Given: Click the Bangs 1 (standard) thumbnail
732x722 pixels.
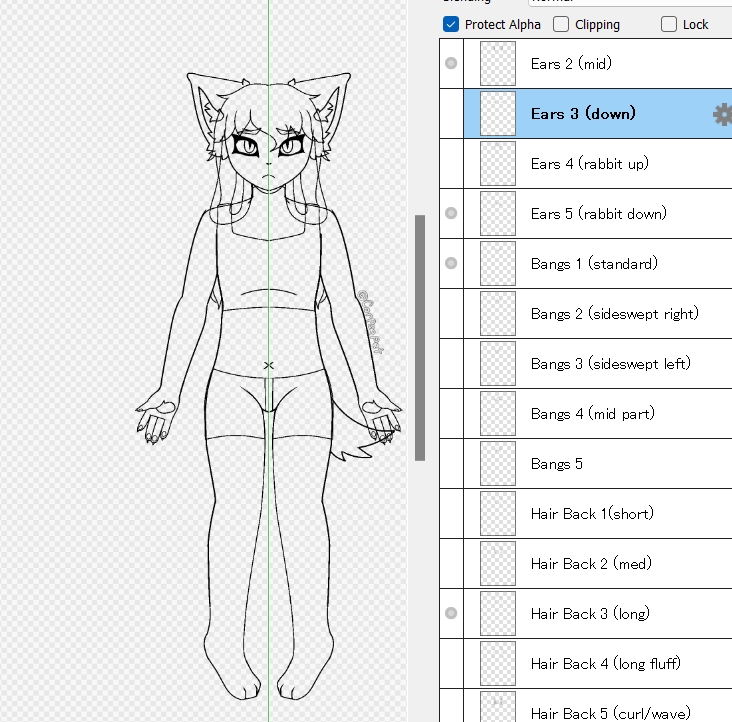Looking at the screenshot, I should point(498,263).
